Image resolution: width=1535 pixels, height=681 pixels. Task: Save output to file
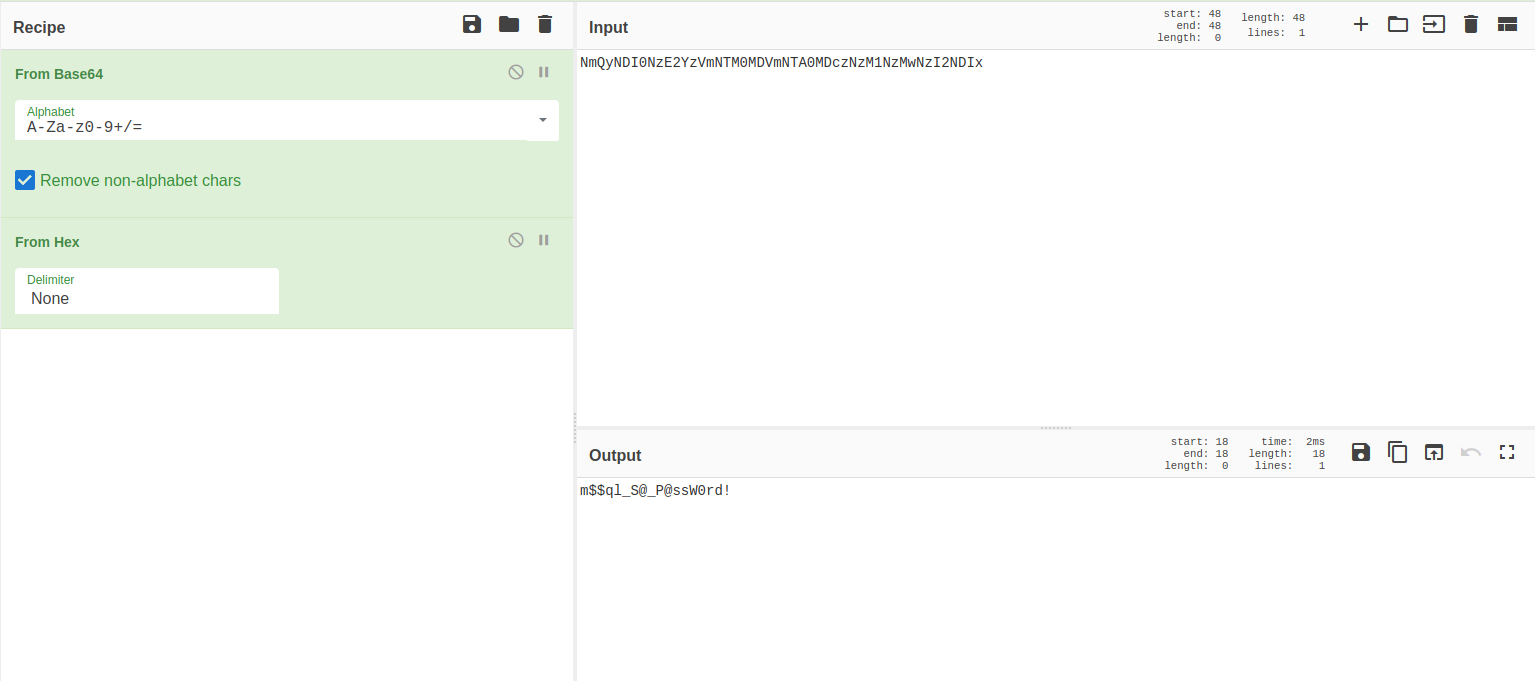point(1361,453)
